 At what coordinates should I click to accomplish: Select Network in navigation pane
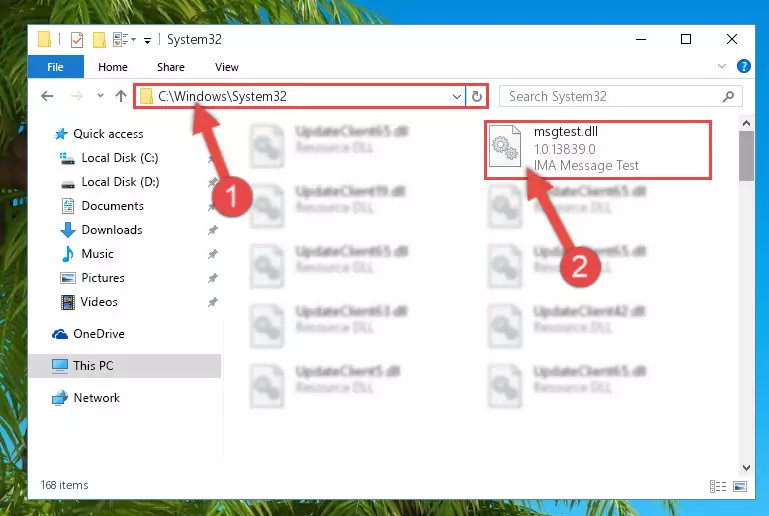[x=96, y=398]
